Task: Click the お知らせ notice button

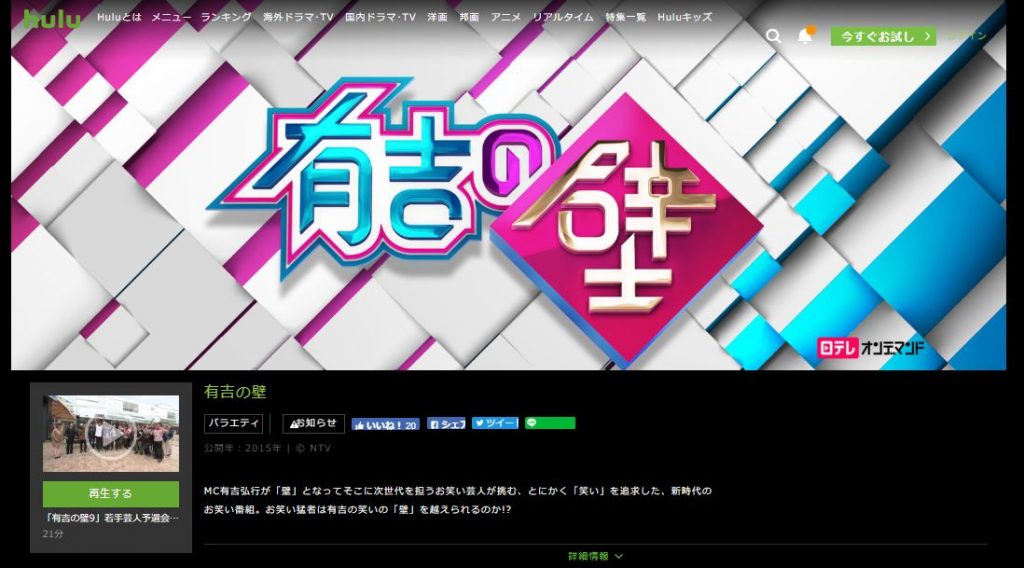Action: [313, 423]
